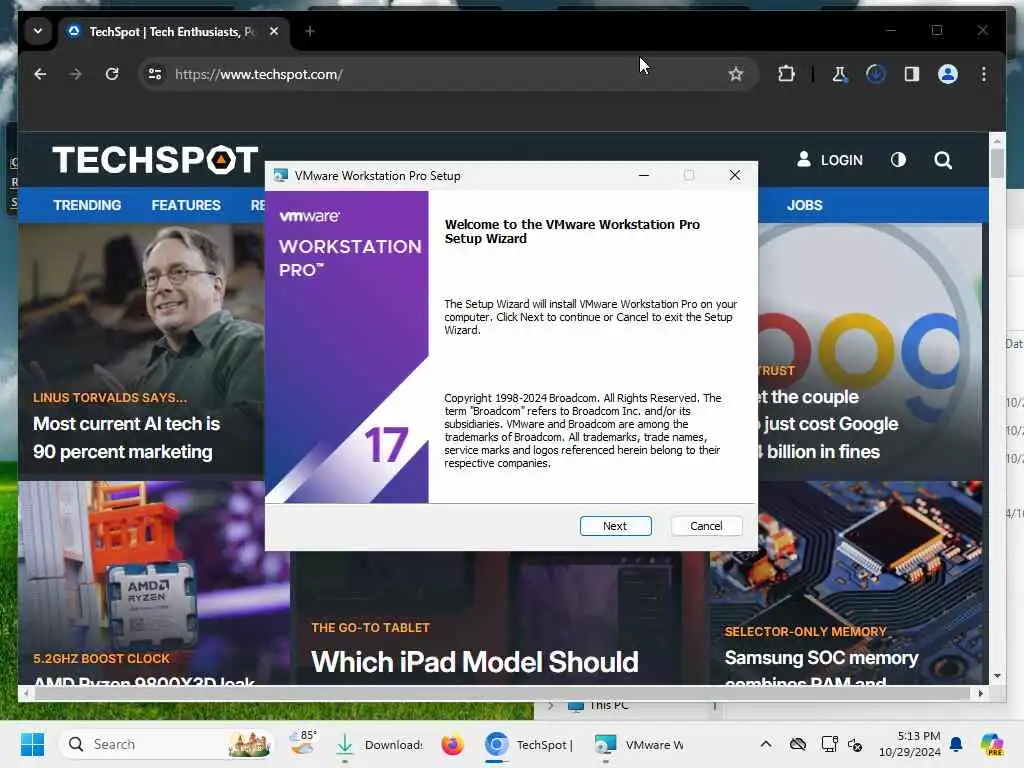
Task: Toggle the browser side panel
Action: pyautogui.click(x=912, y=74)
